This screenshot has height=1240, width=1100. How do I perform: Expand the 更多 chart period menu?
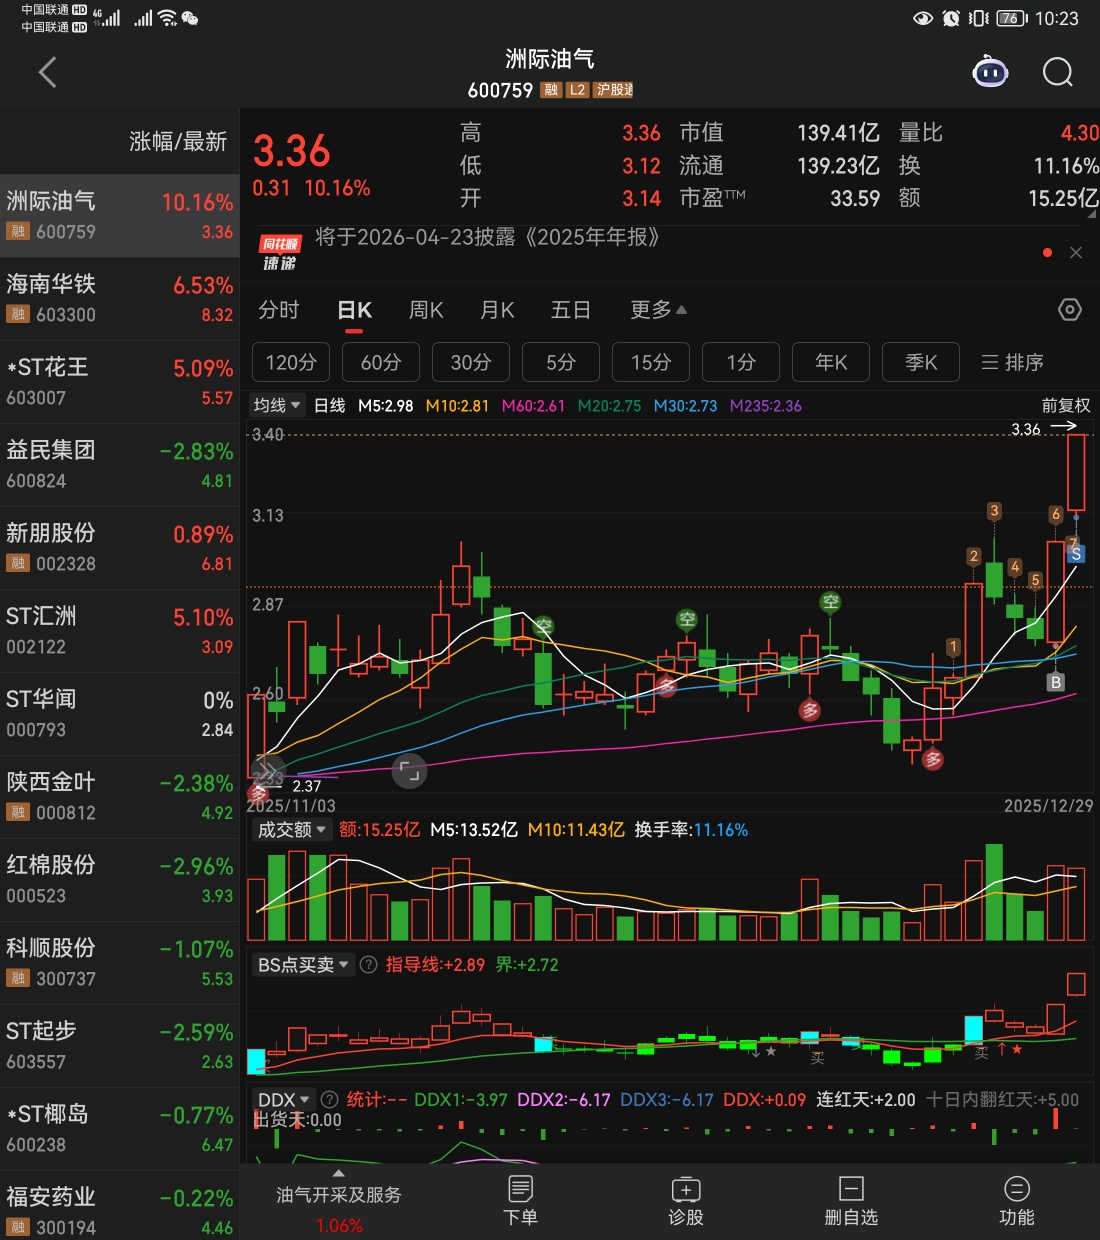tap(658, 310)
